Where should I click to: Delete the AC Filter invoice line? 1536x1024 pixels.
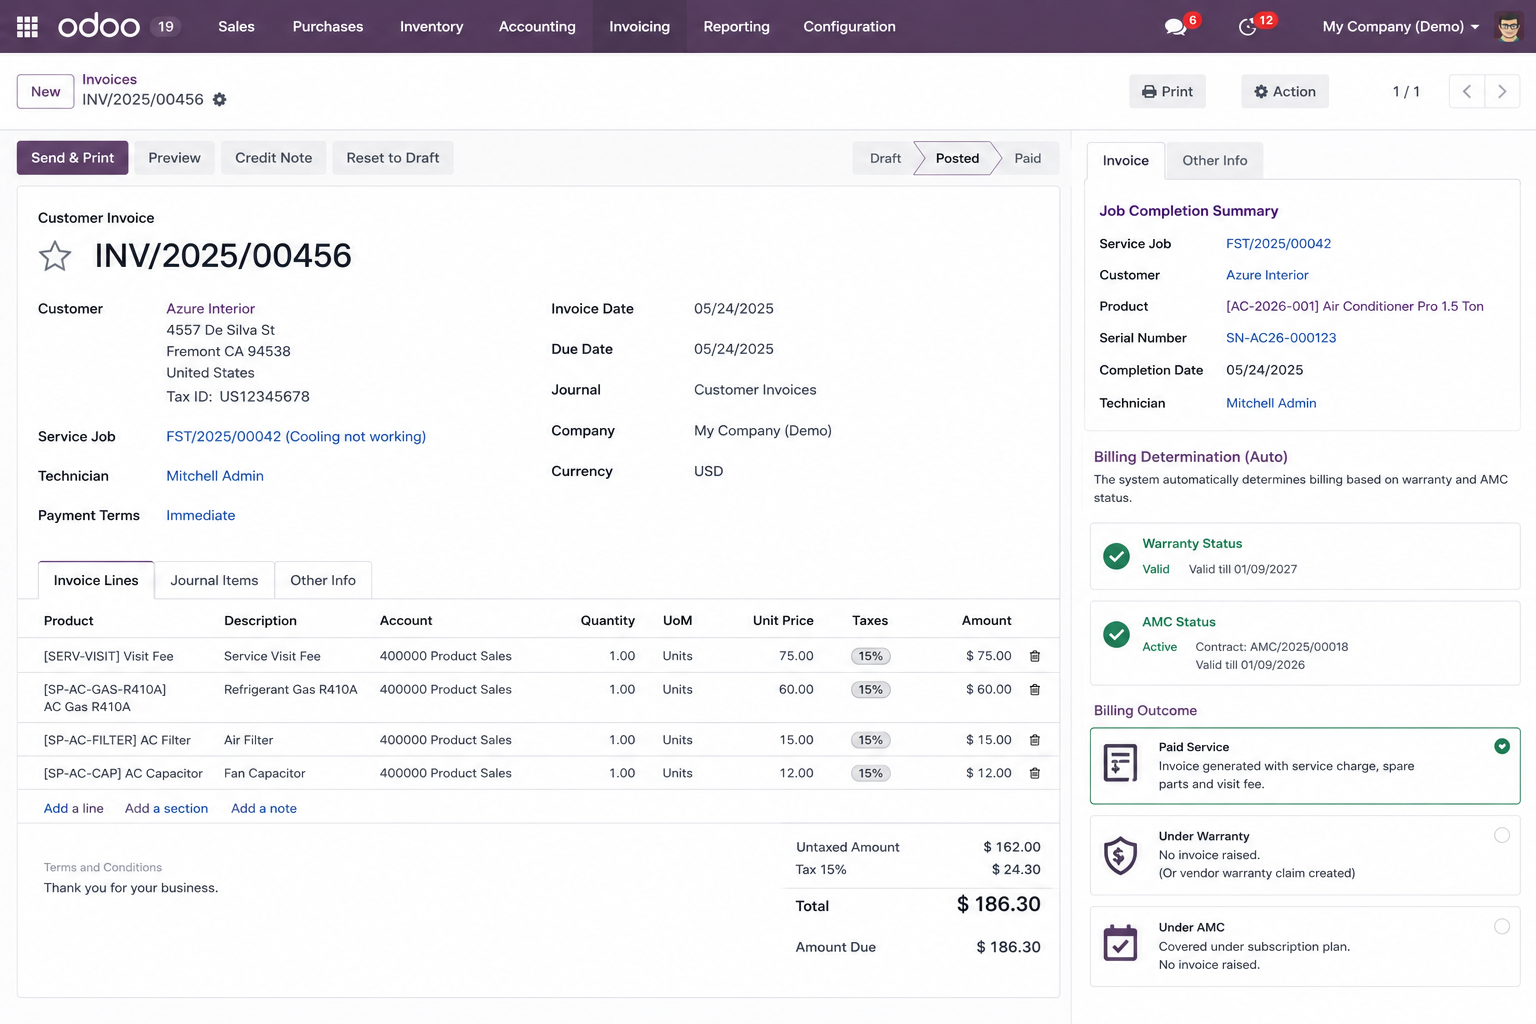(x=1035, y=740)
